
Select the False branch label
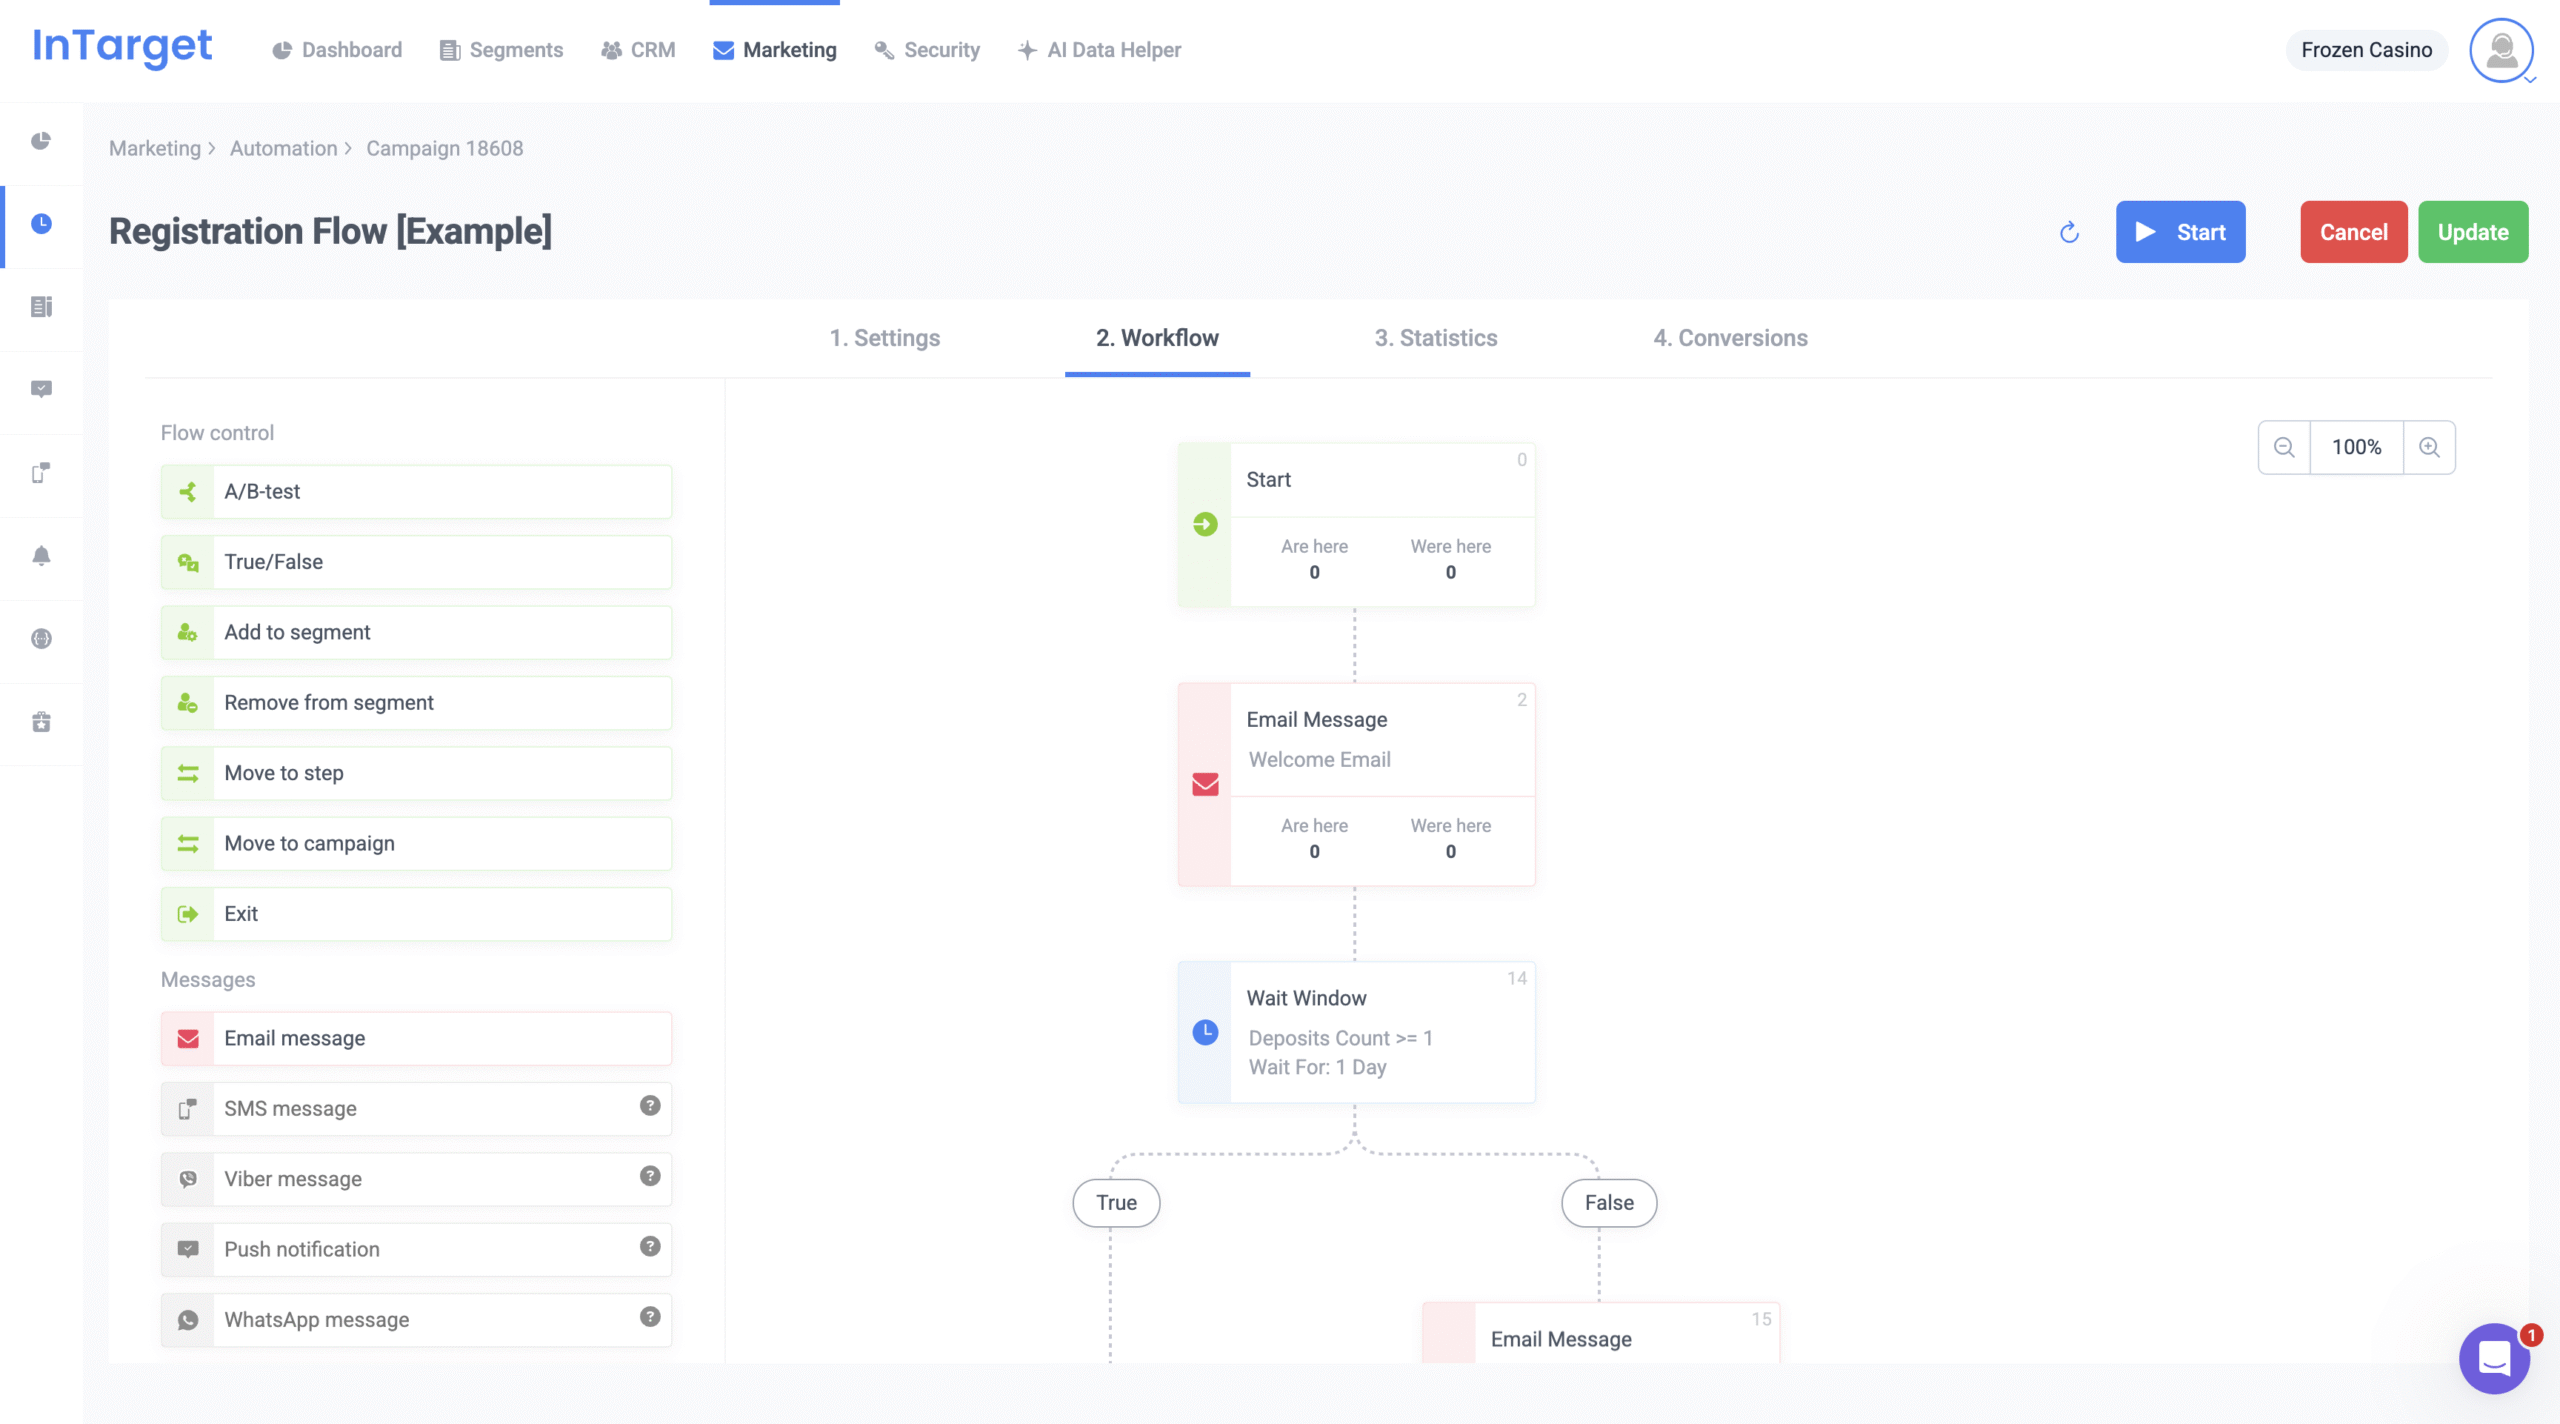pos(1608,1203)
